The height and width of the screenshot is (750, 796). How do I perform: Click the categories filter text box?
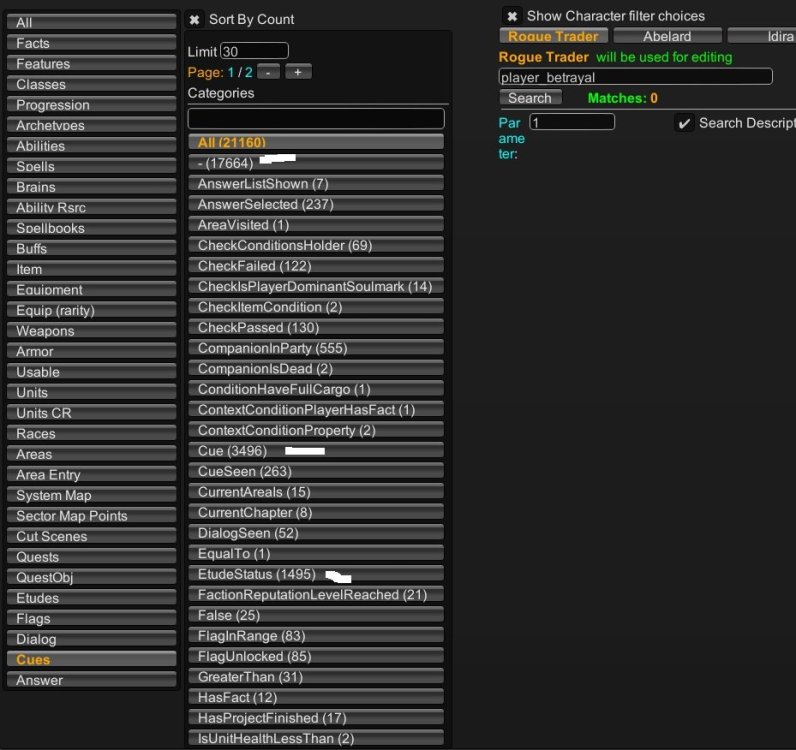coord(316,118)
